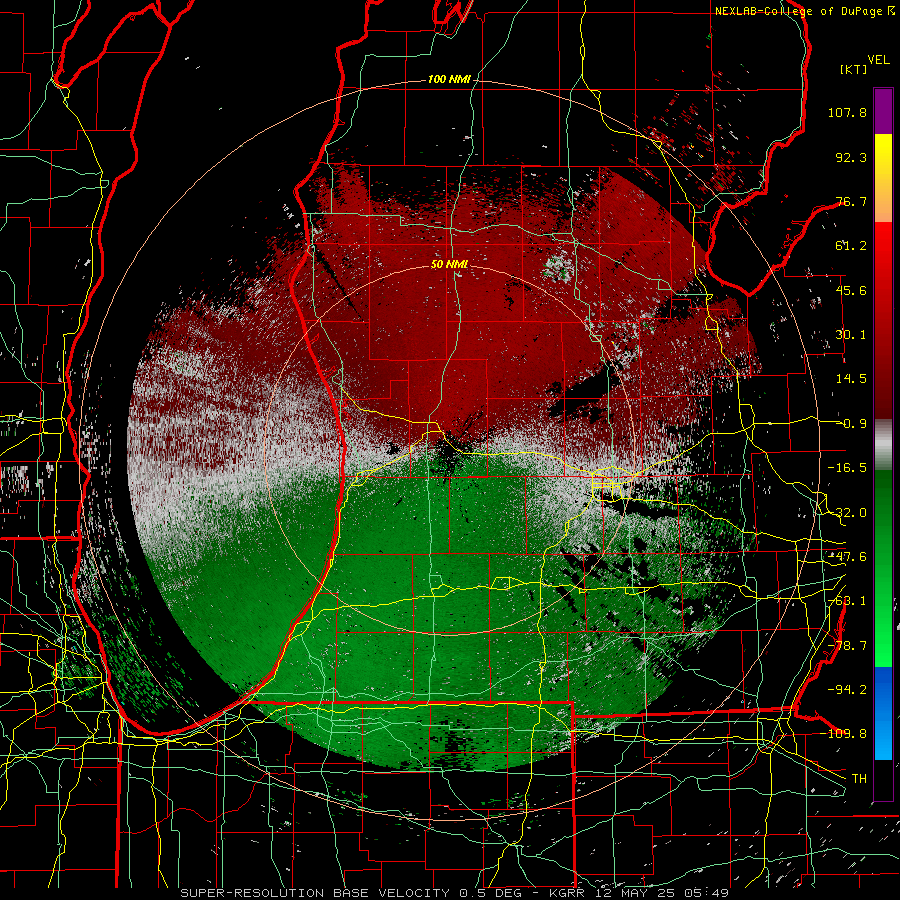Click the 30.1 legend value
Screen dimensions: 900x900
[x=851, y=335]
